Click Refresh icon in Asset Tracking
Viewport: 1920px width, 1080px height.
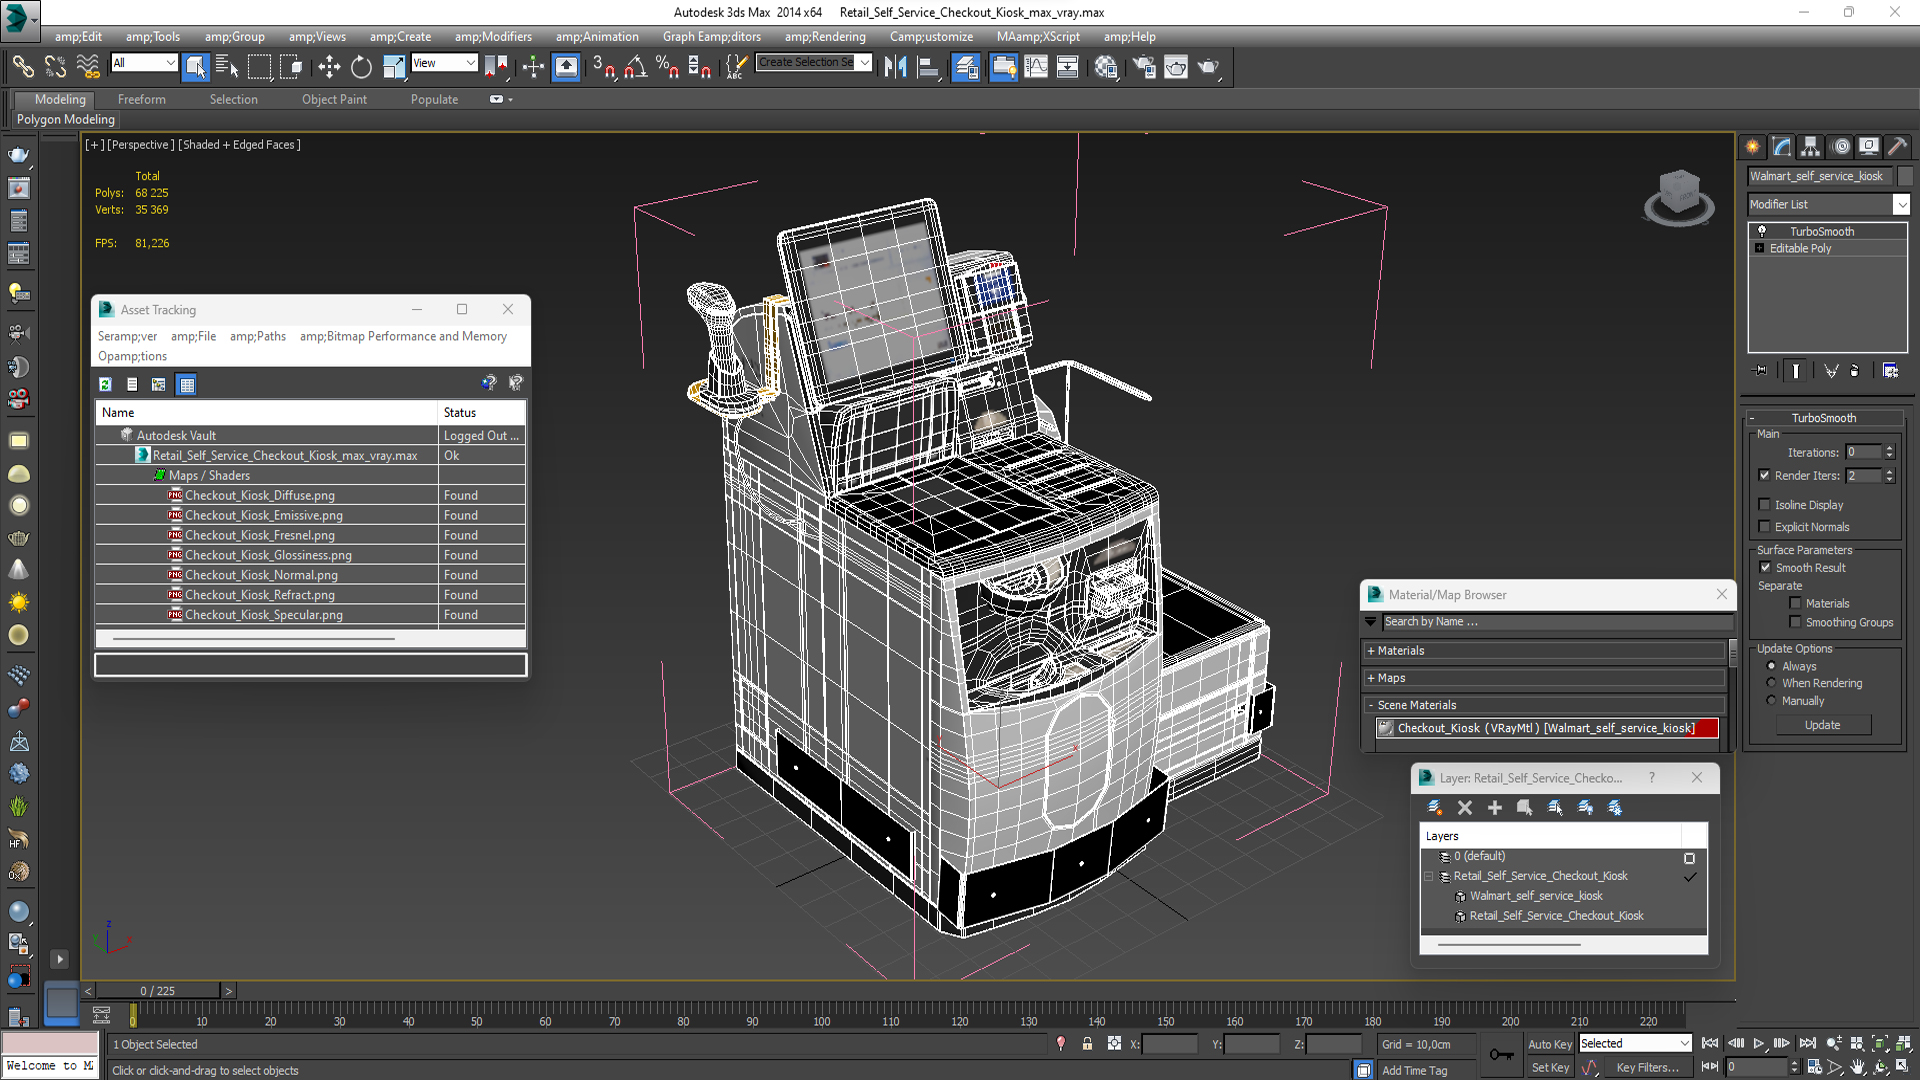pos(105,384)
